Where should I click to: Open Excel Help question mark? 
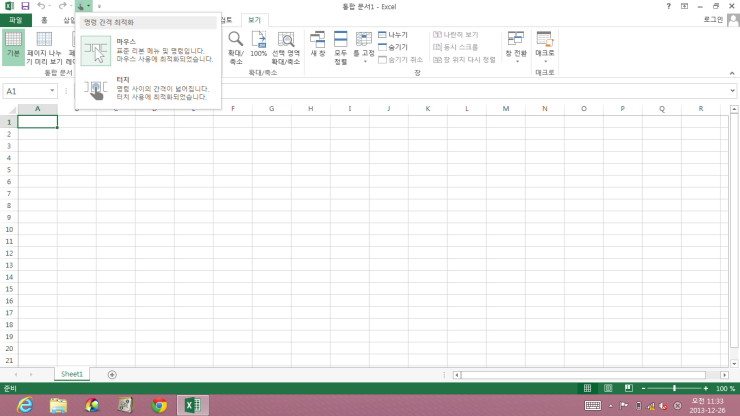coord(668,6)
